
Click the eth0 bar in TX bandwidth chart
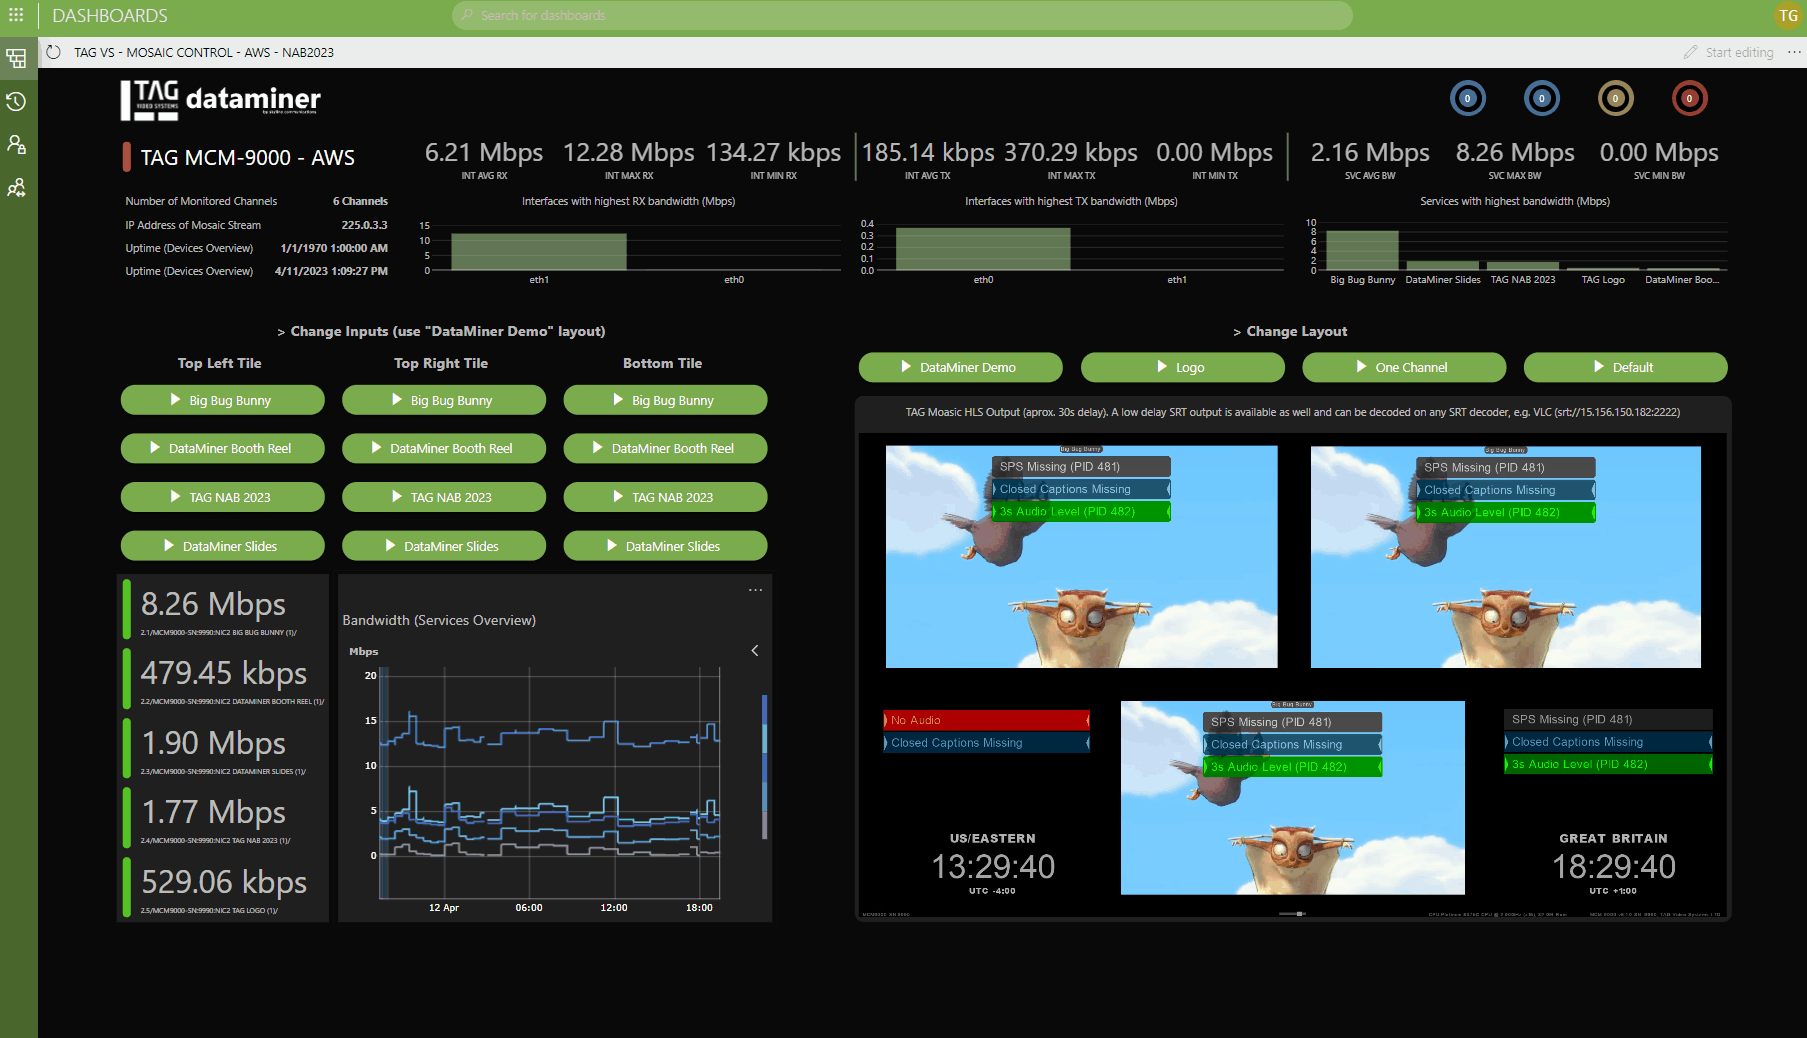coord(983,249)
